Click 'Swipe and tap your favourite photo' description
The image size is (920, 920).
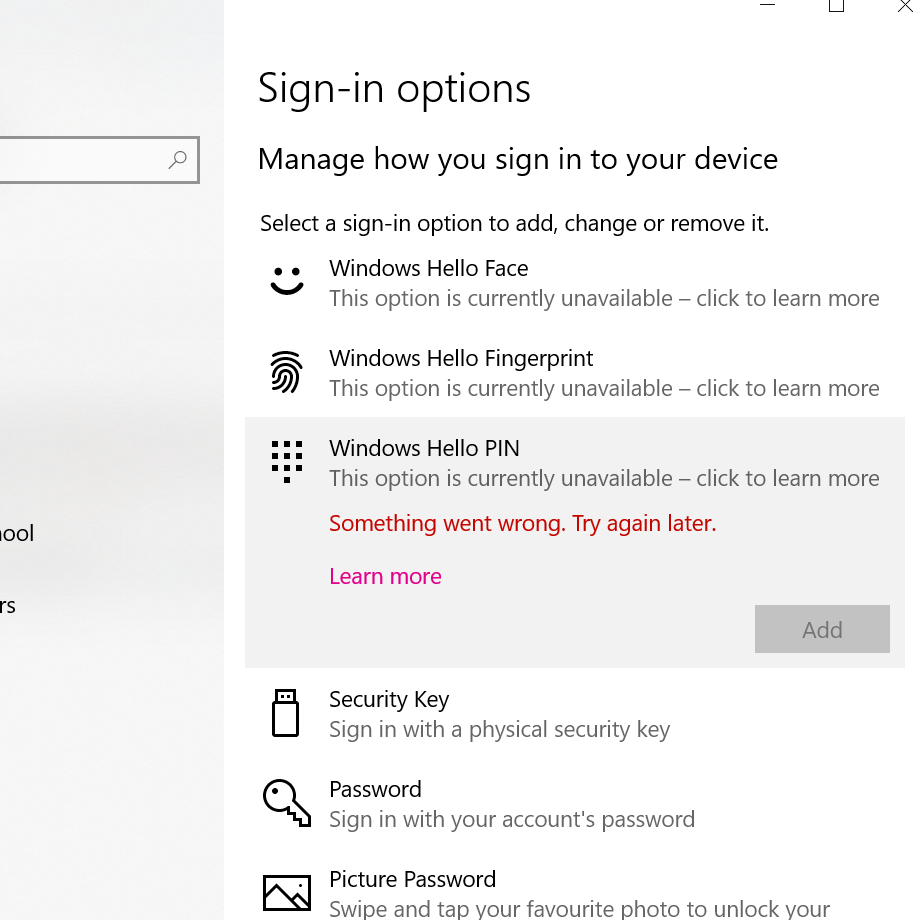tap(580, 909)
